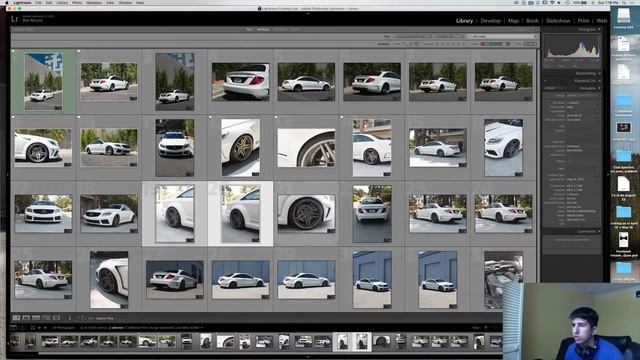The height and width of the screenshot is (360, 640).
Task: Filter by rejected photos icon
Action: click(x=416, y=44)
